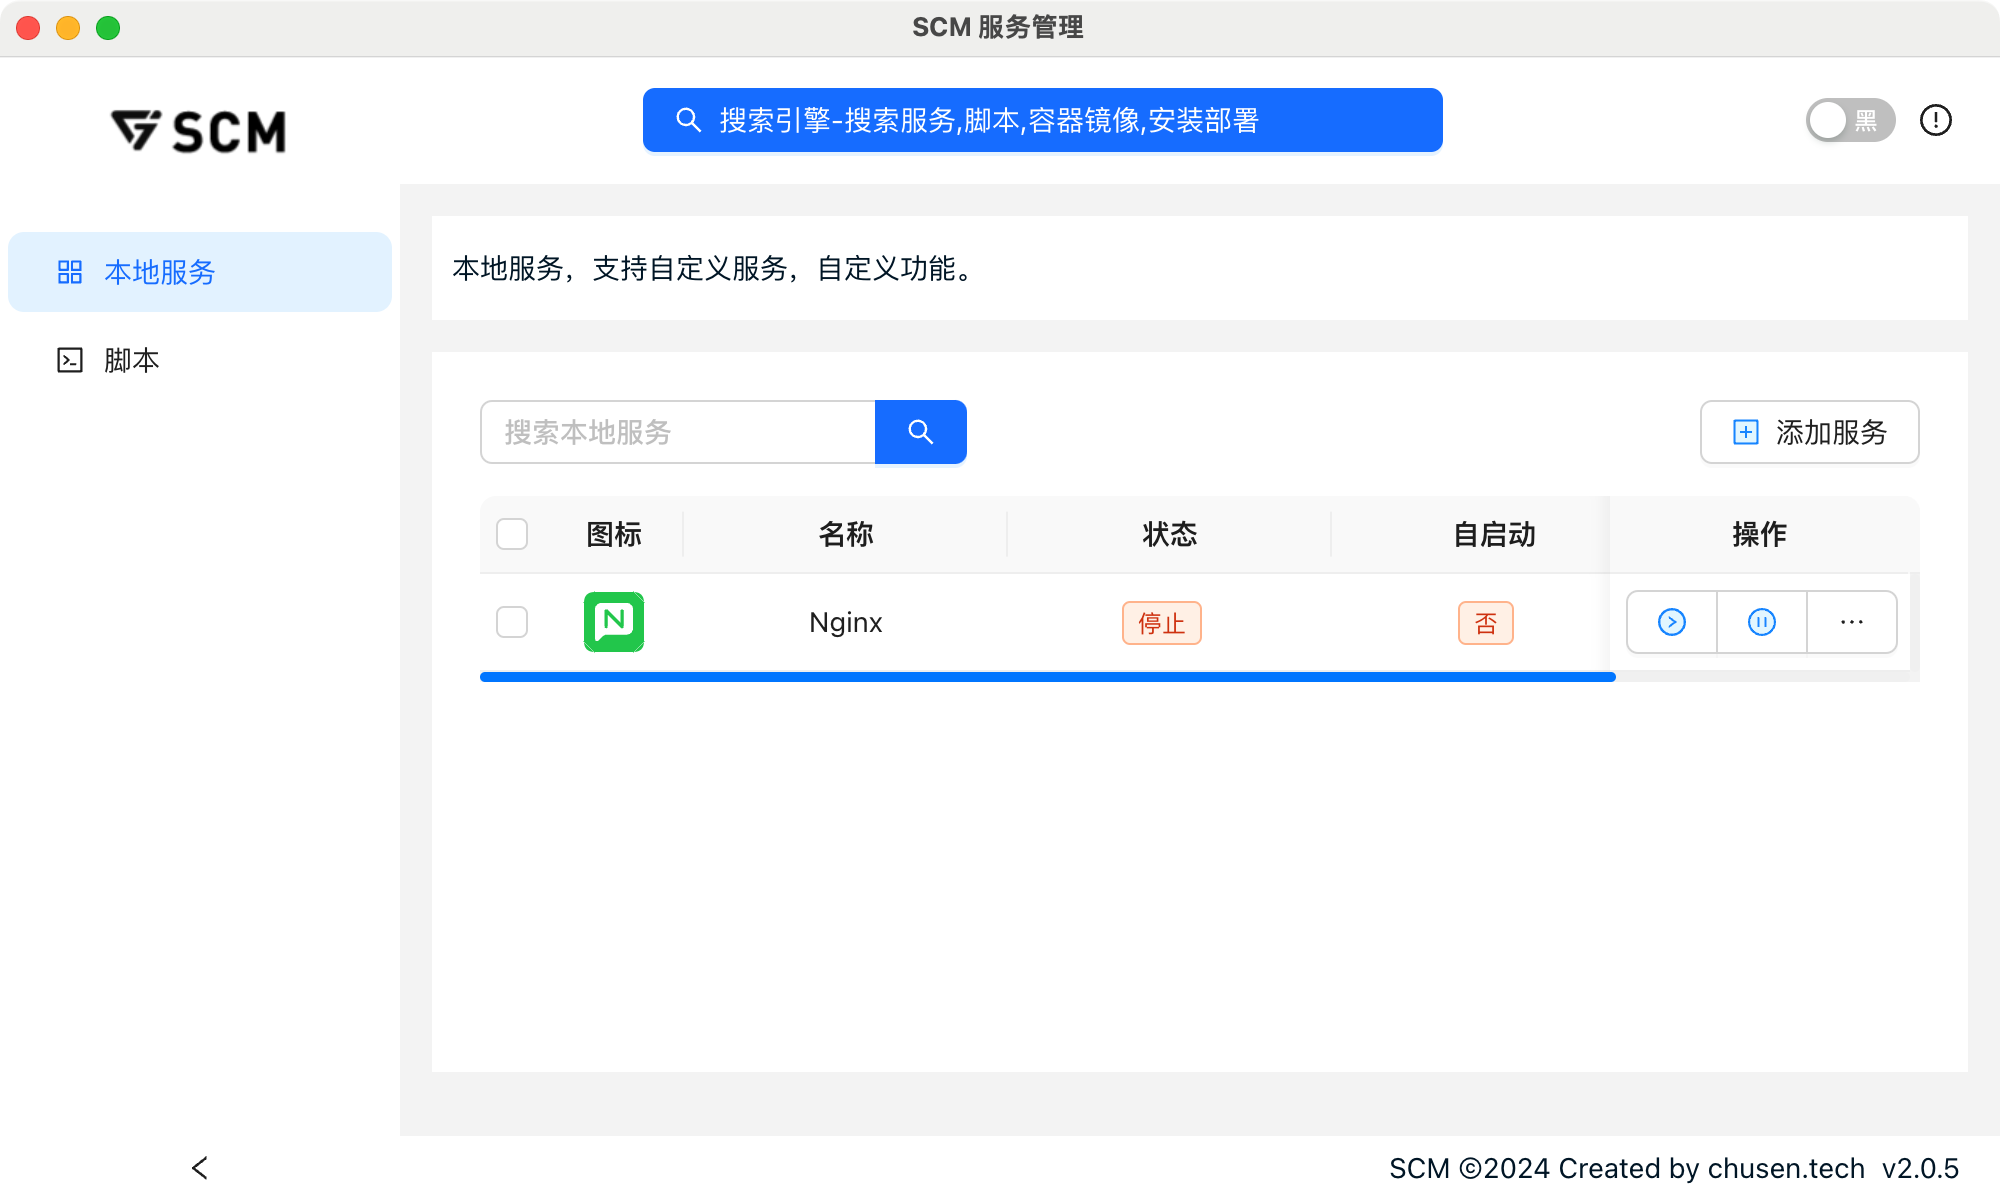Toggle the dark mode switch

tap(1849, 120)
